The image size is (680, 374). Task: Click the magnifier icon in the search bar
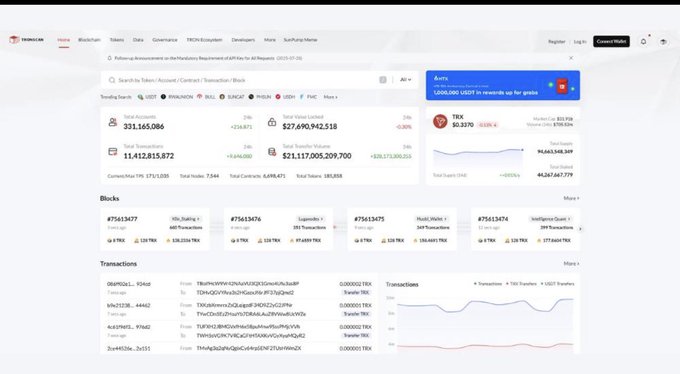pos(112,80)
